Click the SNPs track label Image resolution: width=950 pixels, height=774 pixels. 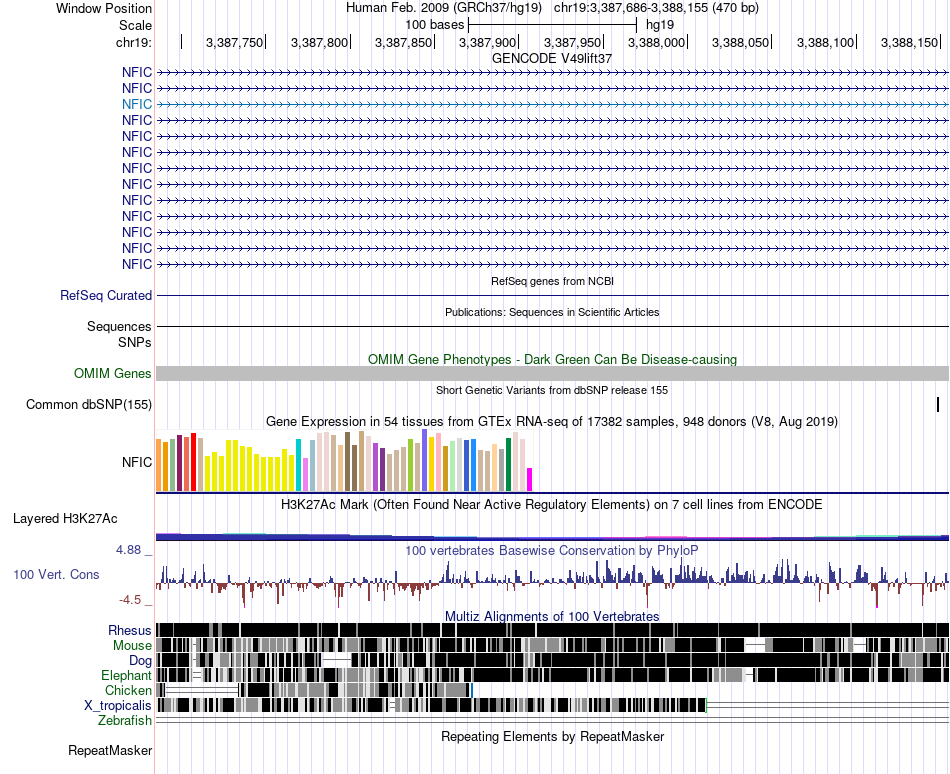135,342
